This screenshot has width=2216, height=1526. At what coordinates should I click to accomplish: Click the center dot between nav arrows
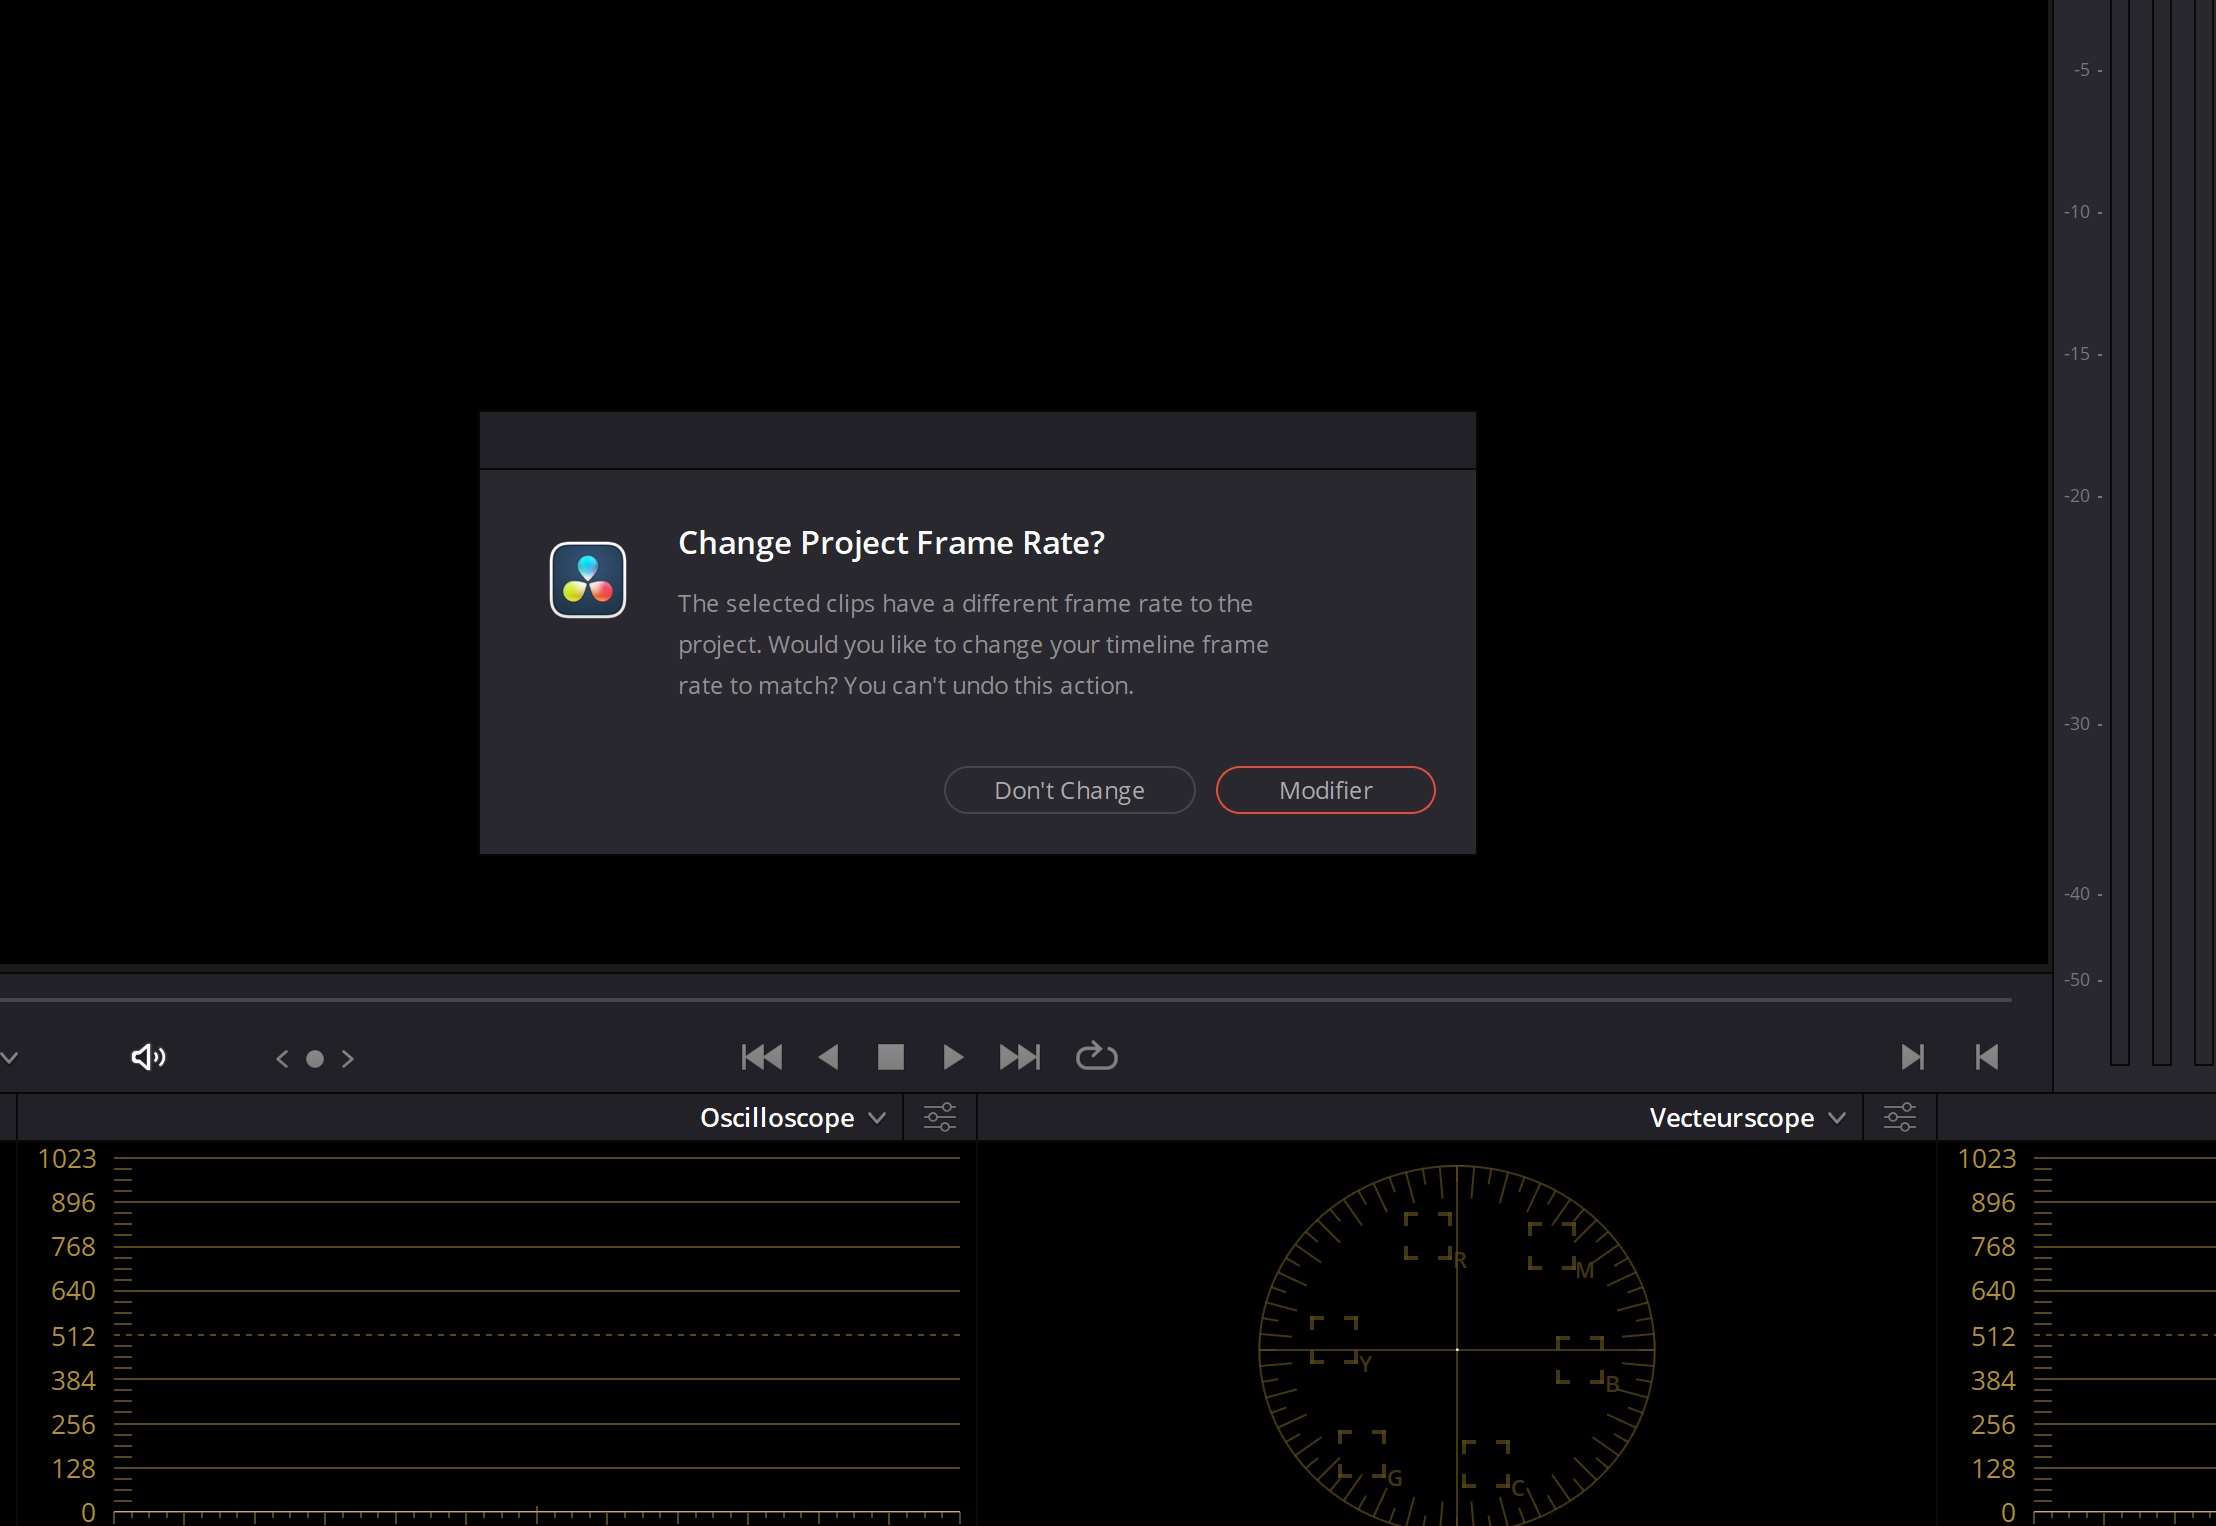(x=315, y=1058)
